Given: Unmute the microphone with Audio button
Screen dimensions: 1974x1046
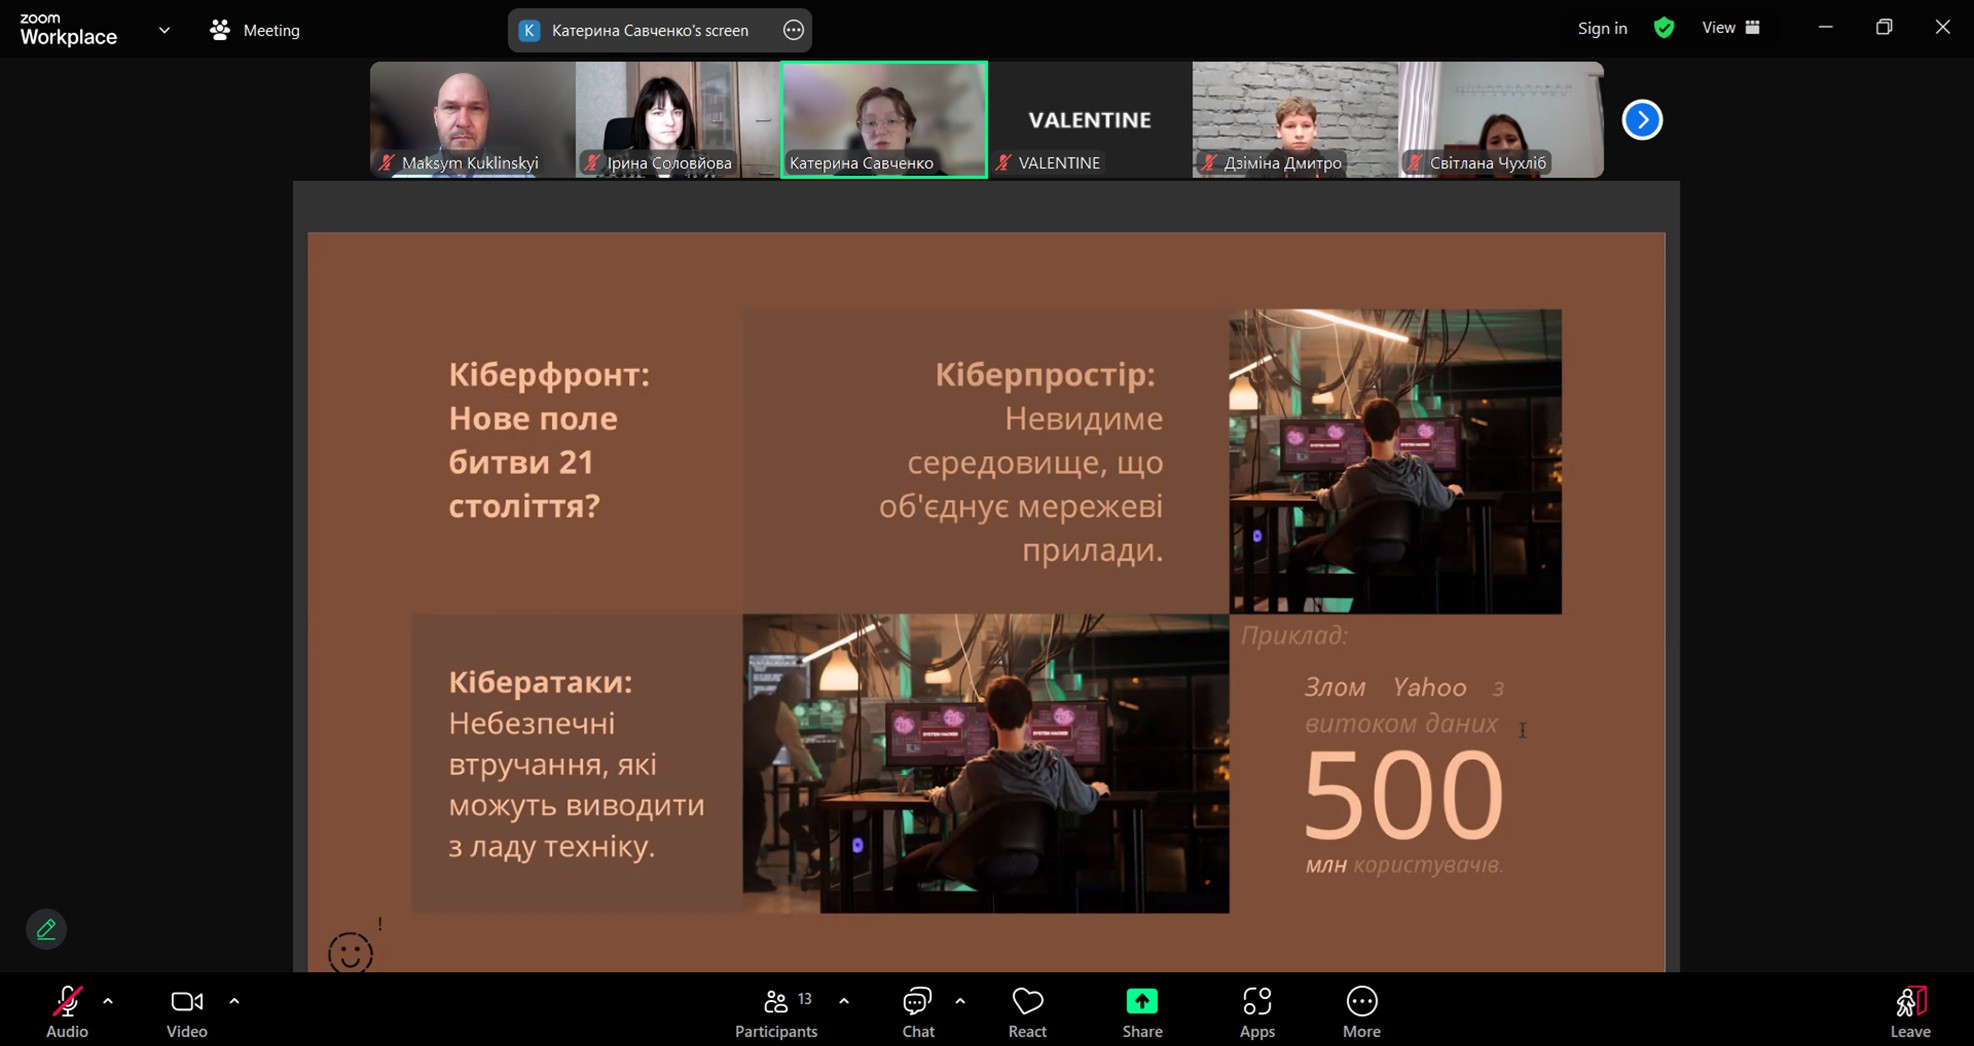Looking at the screenshot, I should click(x=67, y=1012).
